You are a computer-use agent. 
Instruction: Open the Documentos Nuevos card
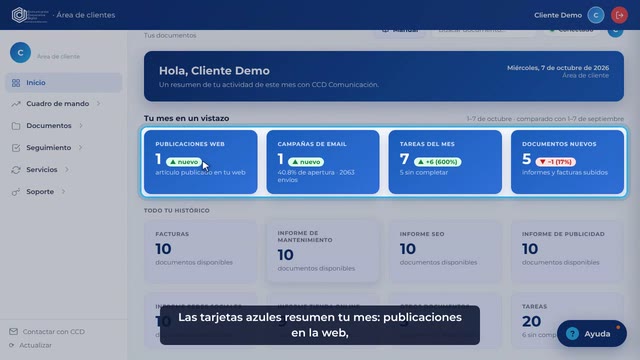[567, 162]
